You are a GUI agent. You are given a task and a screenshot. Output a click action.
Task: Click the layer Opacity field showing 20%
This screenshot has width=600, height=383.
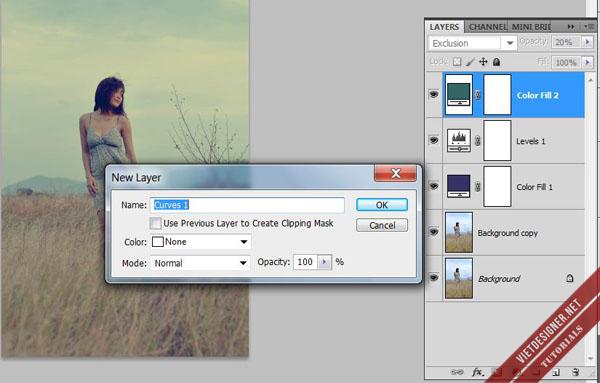point(566,42)
